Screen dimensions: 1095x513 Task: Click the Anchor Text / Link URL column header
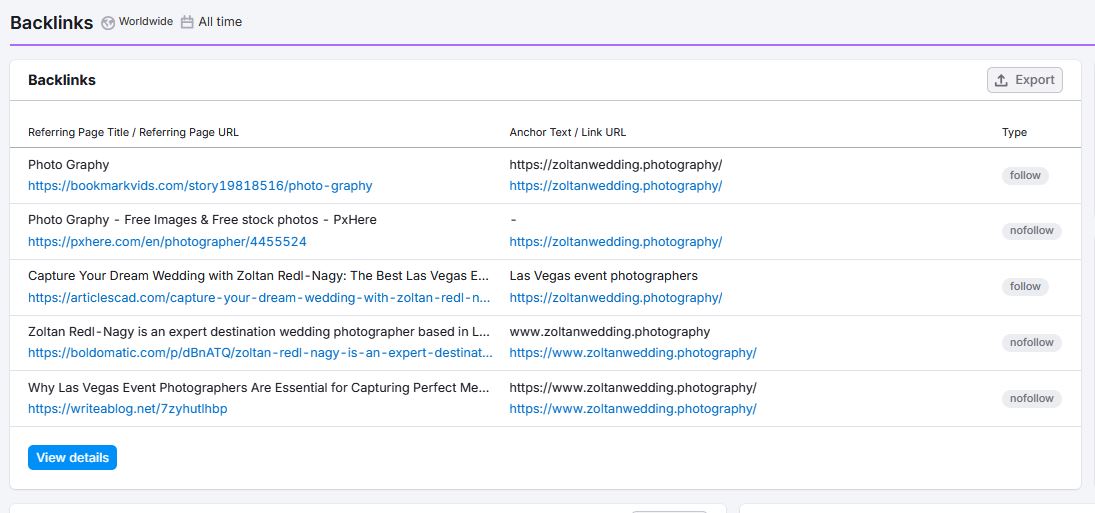[x=568, y=133]
